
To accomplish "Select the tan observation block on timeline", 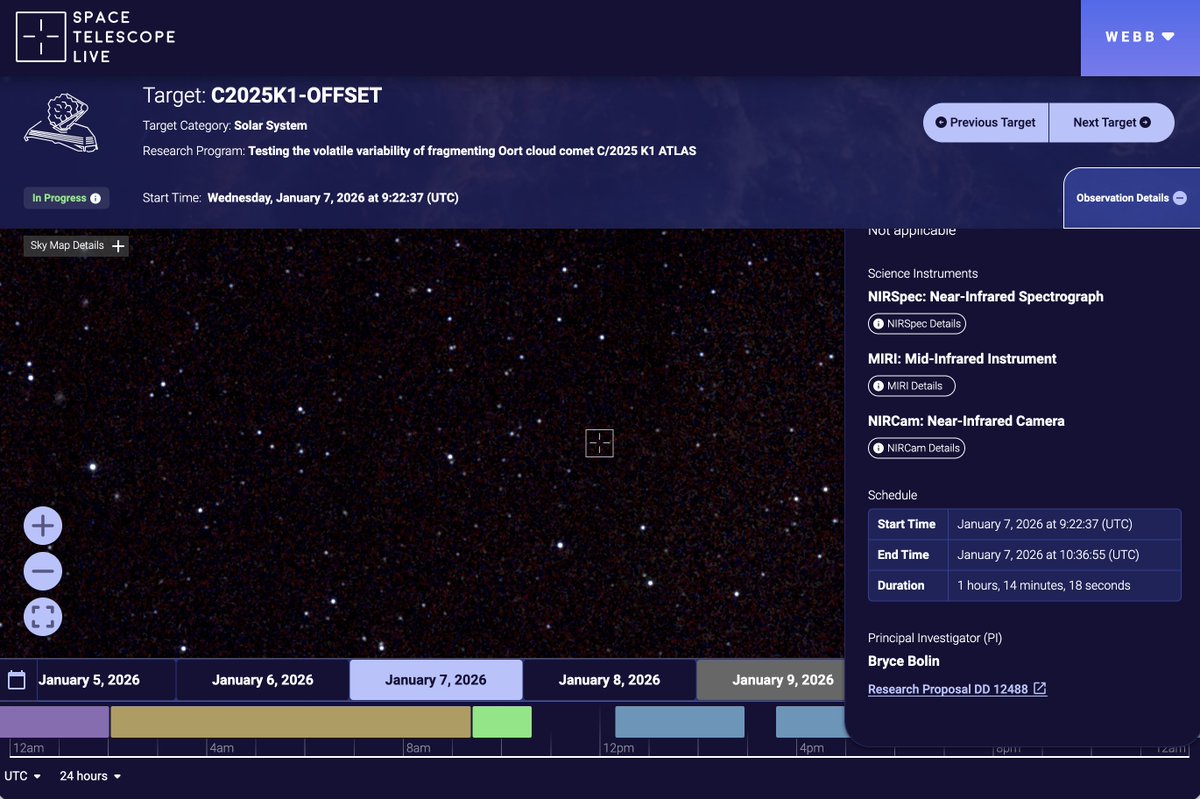I will tap(290, 722).
